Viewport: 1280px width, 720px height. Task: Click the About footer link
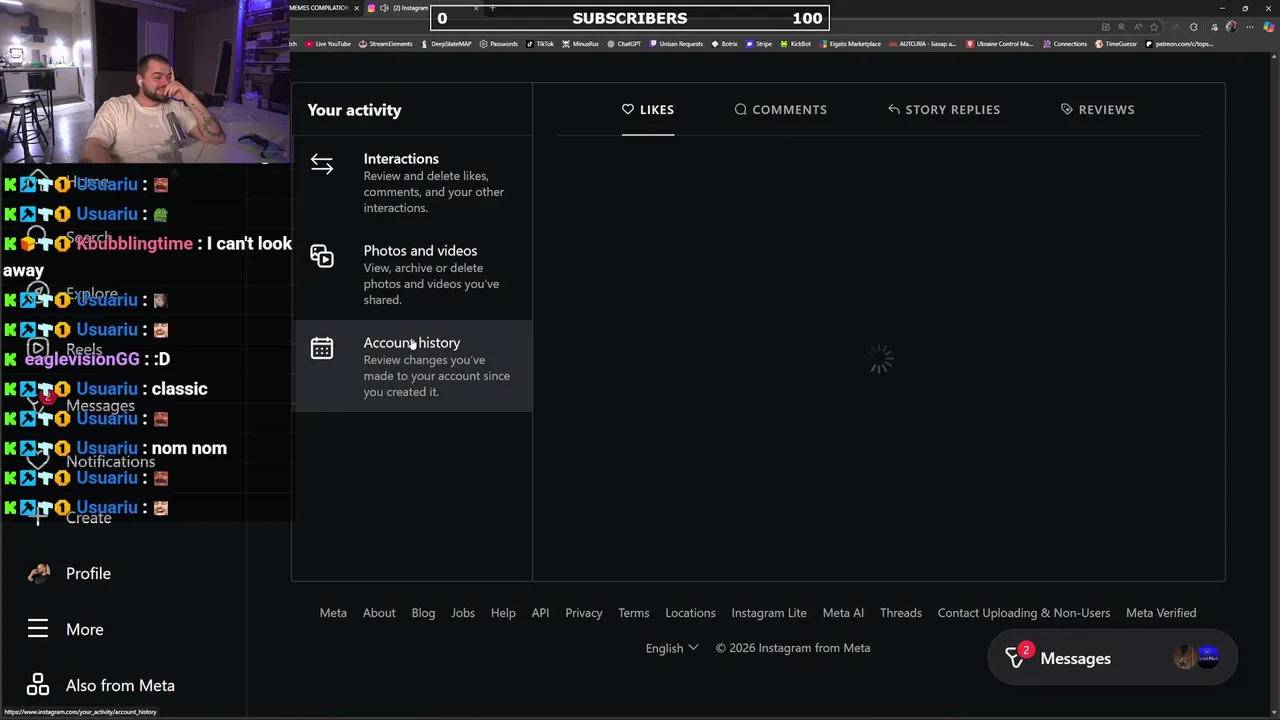pos(379,613)
